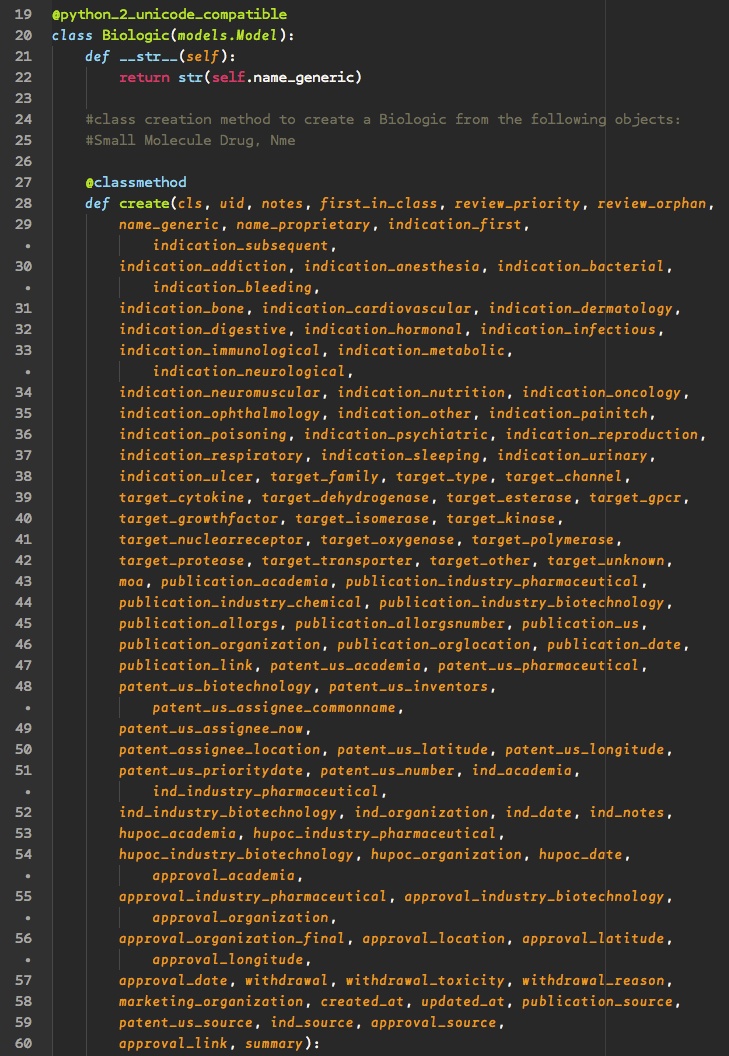Click the @python_2_unicode_compatible decorator
The width and height of the screenshot is (729, 1056).
[x=169, y=14]
